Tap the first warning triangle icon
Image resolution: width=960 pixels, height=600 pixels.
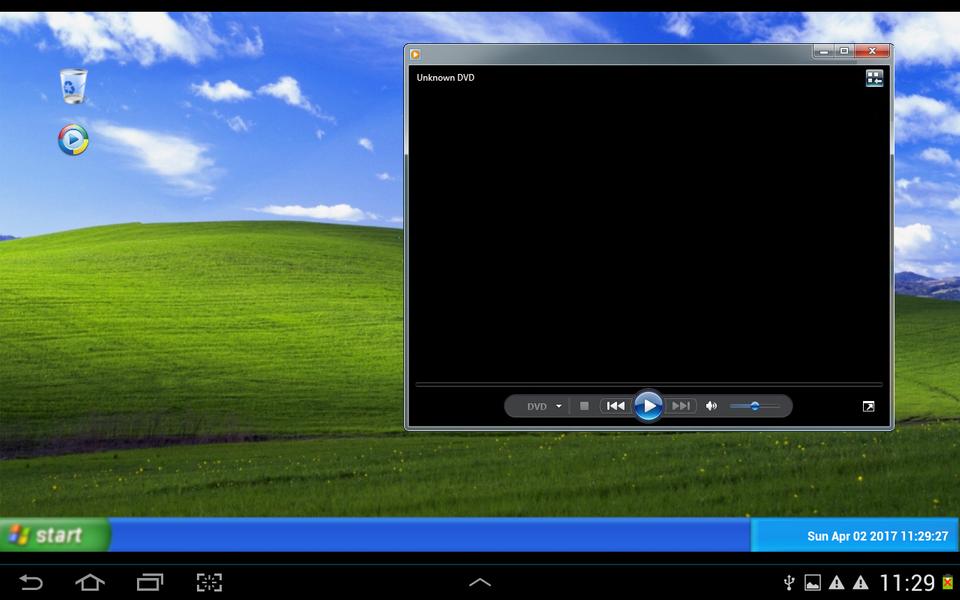[x=836, y=582]
